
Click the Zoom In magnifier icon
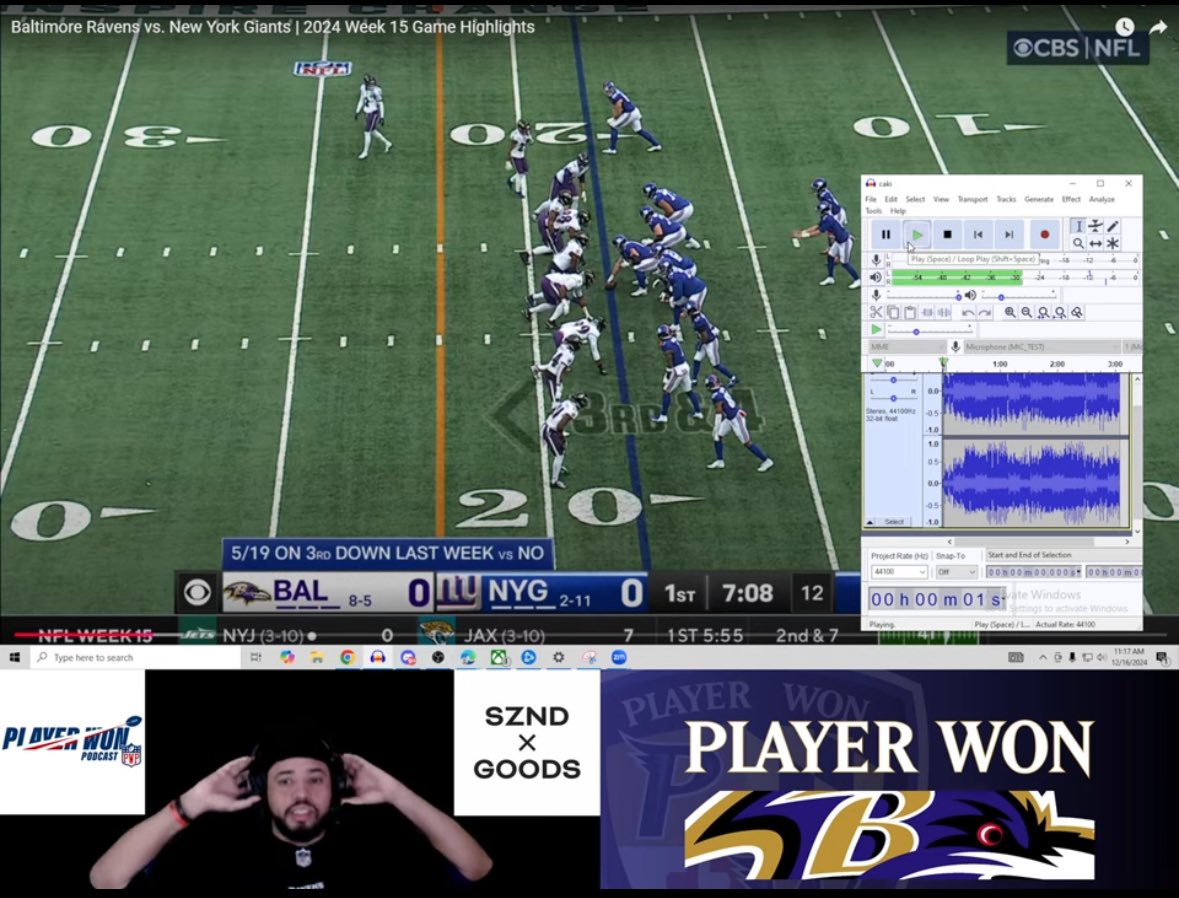(1010, 312)
